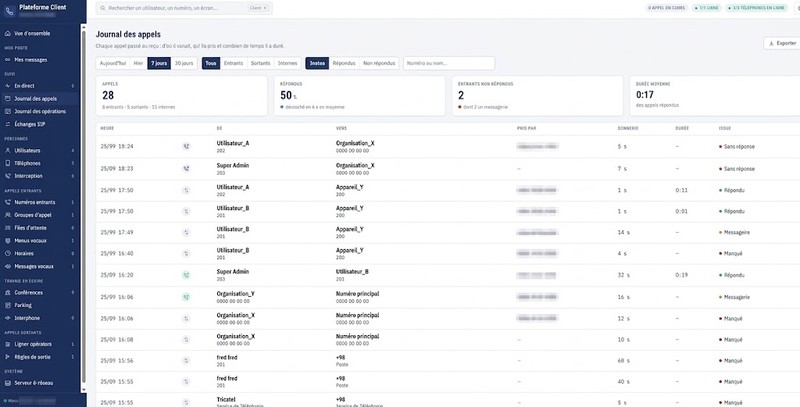Go to Horaires menu item
Screen dimensions: 800x407
pyautogui.click(x=40, y=253)
